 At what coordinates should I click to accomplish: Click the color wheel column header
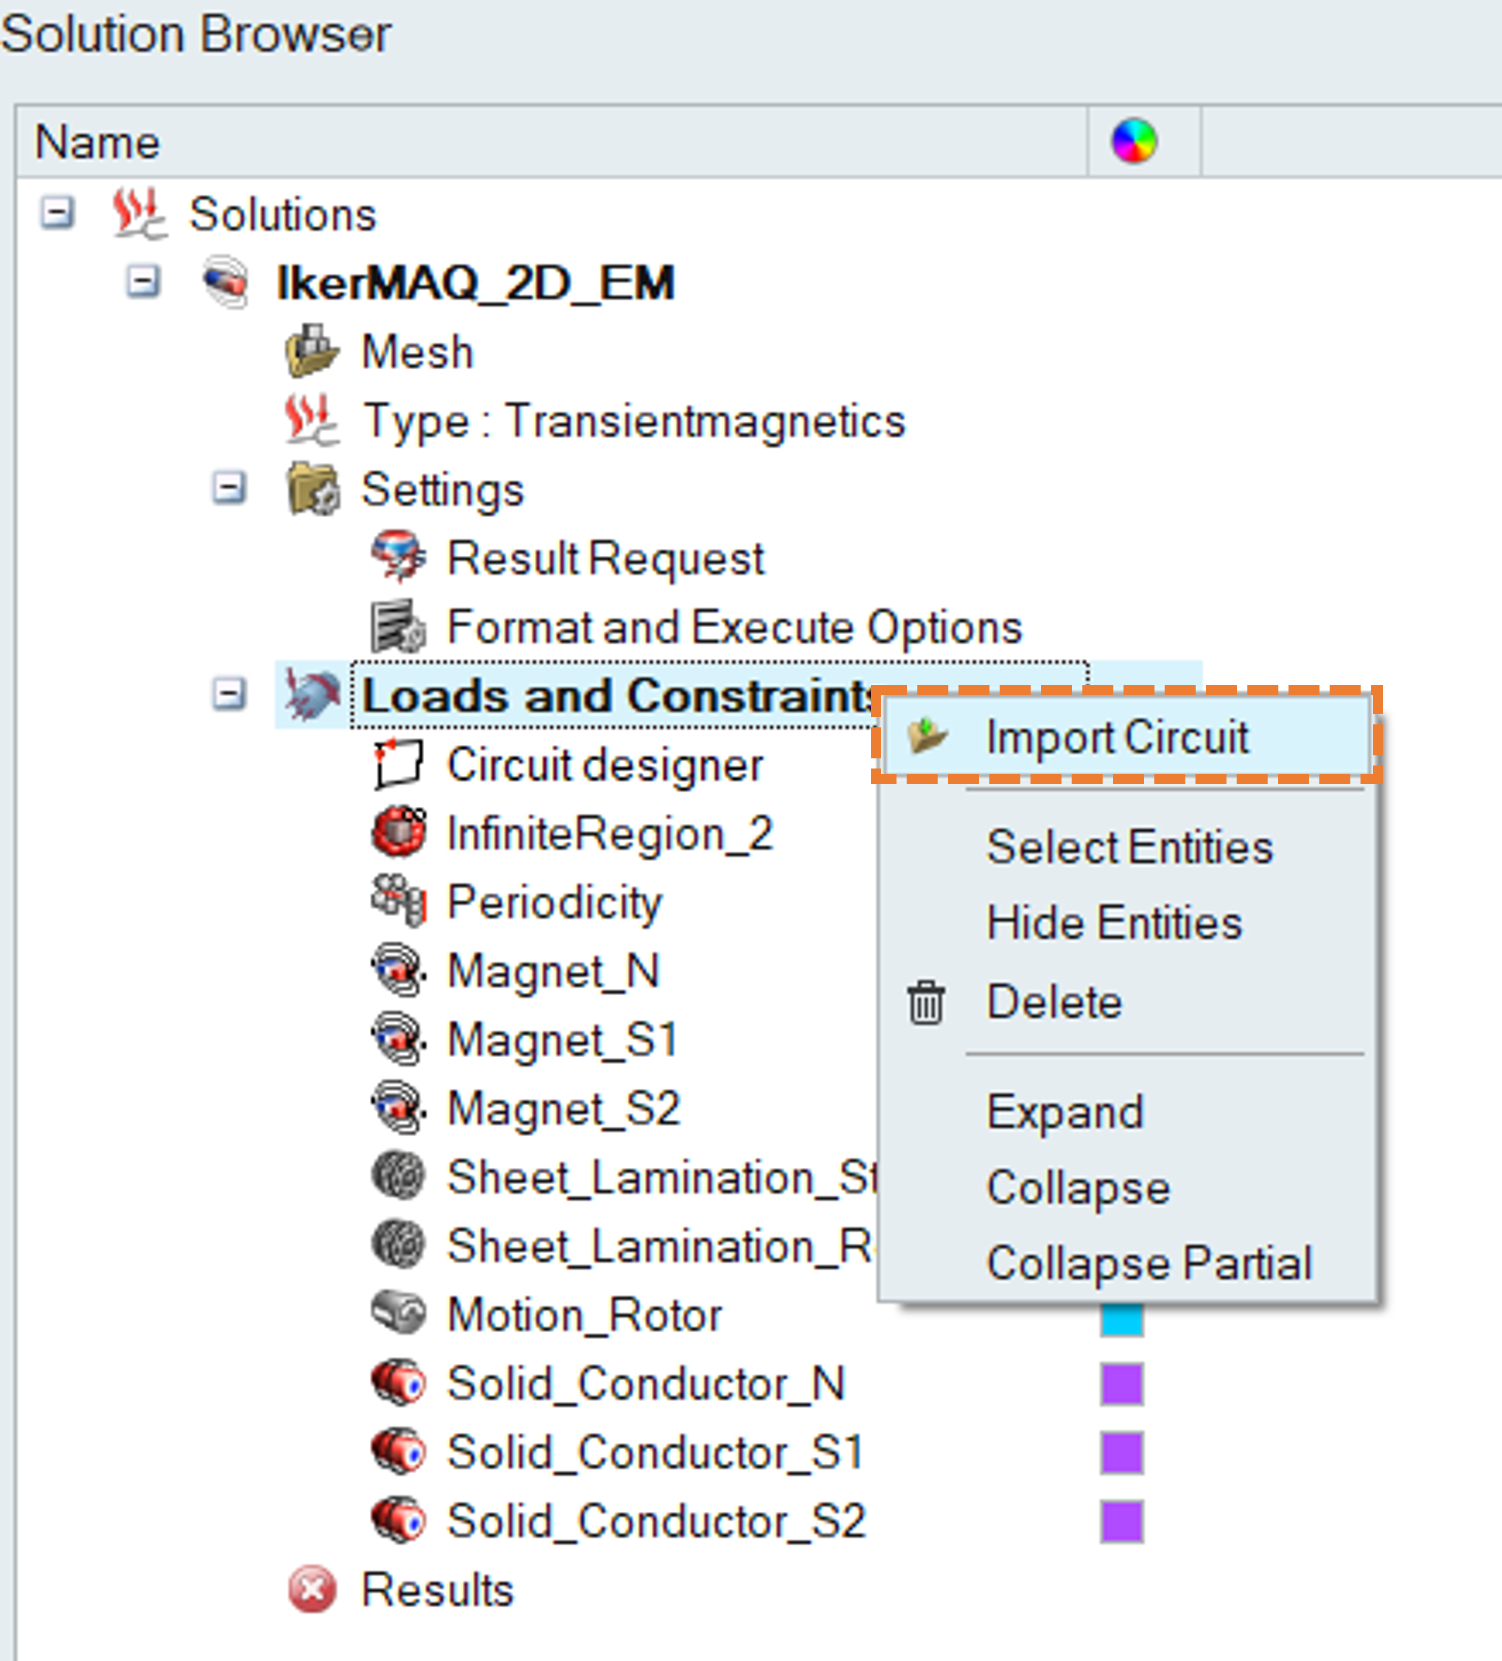(x=1134, y=141)
